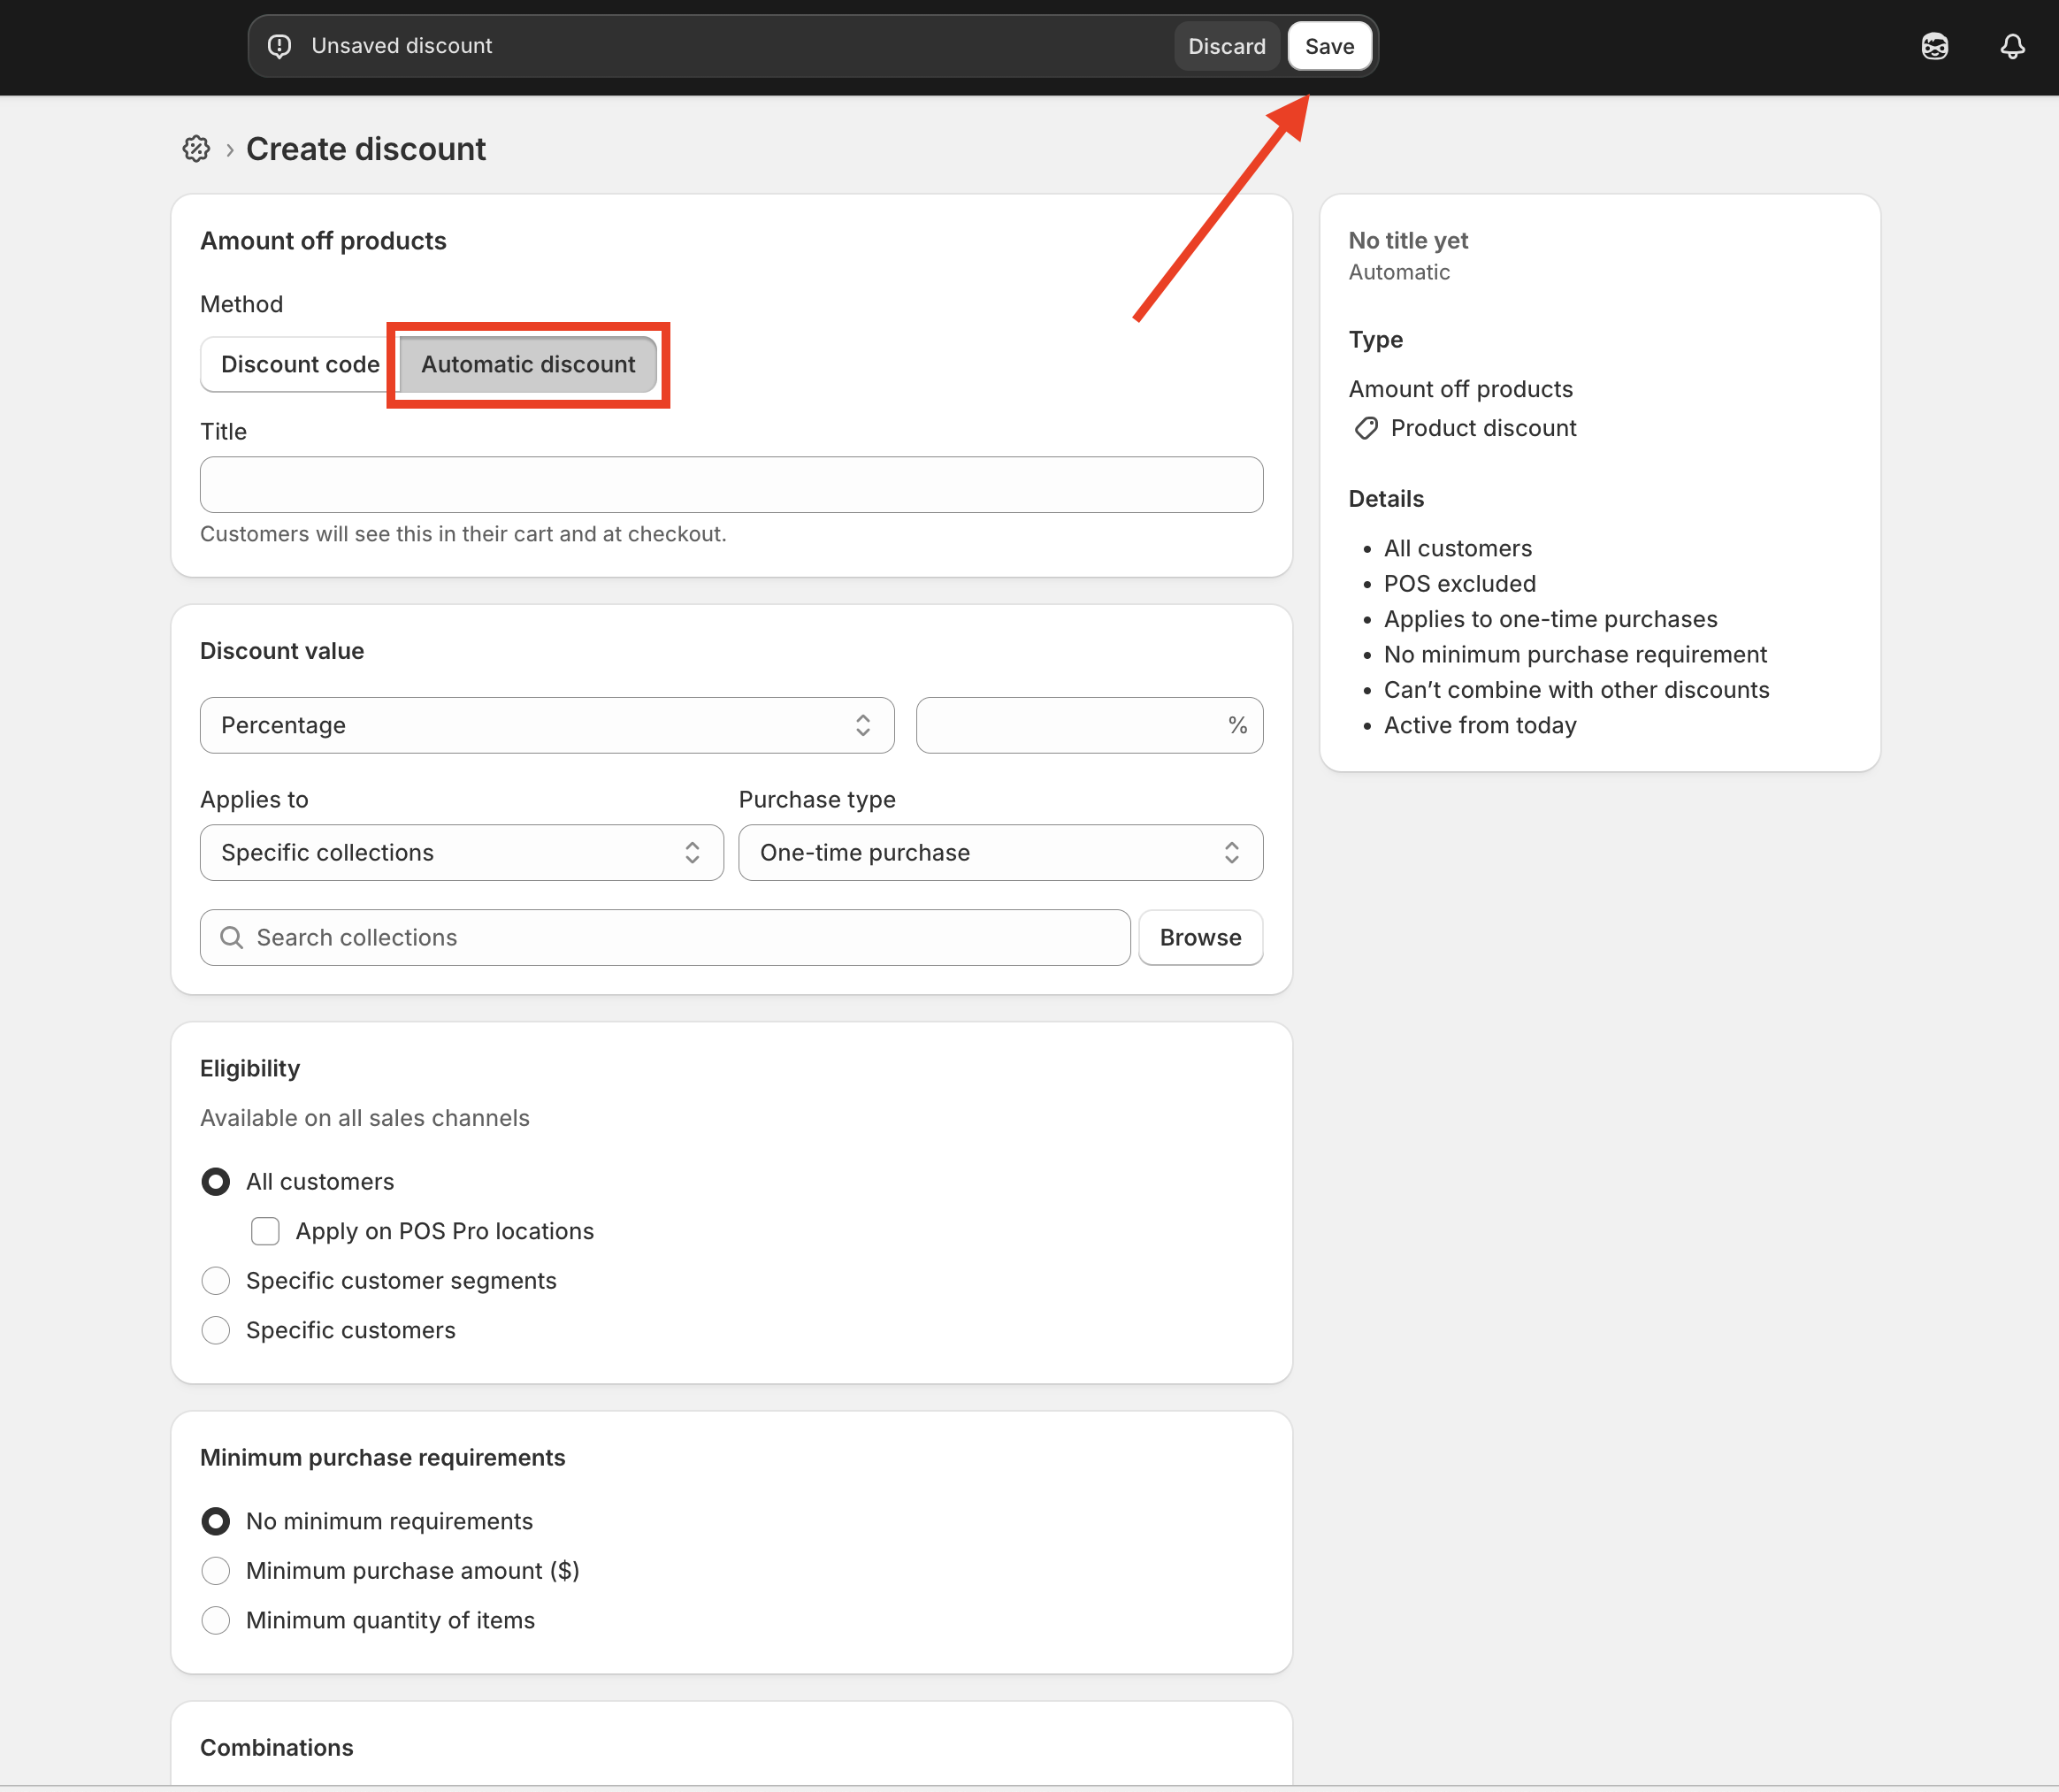Enable Apply on POS Pro locations
Viewport: 2059px width, 1792px height.
pos(265,1231)
